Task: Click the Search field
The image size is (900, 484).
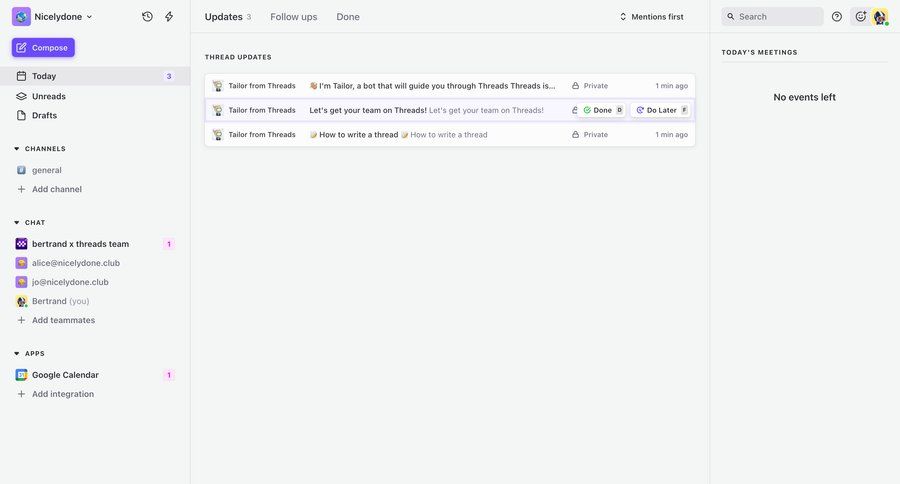Action: pos(772,17)
